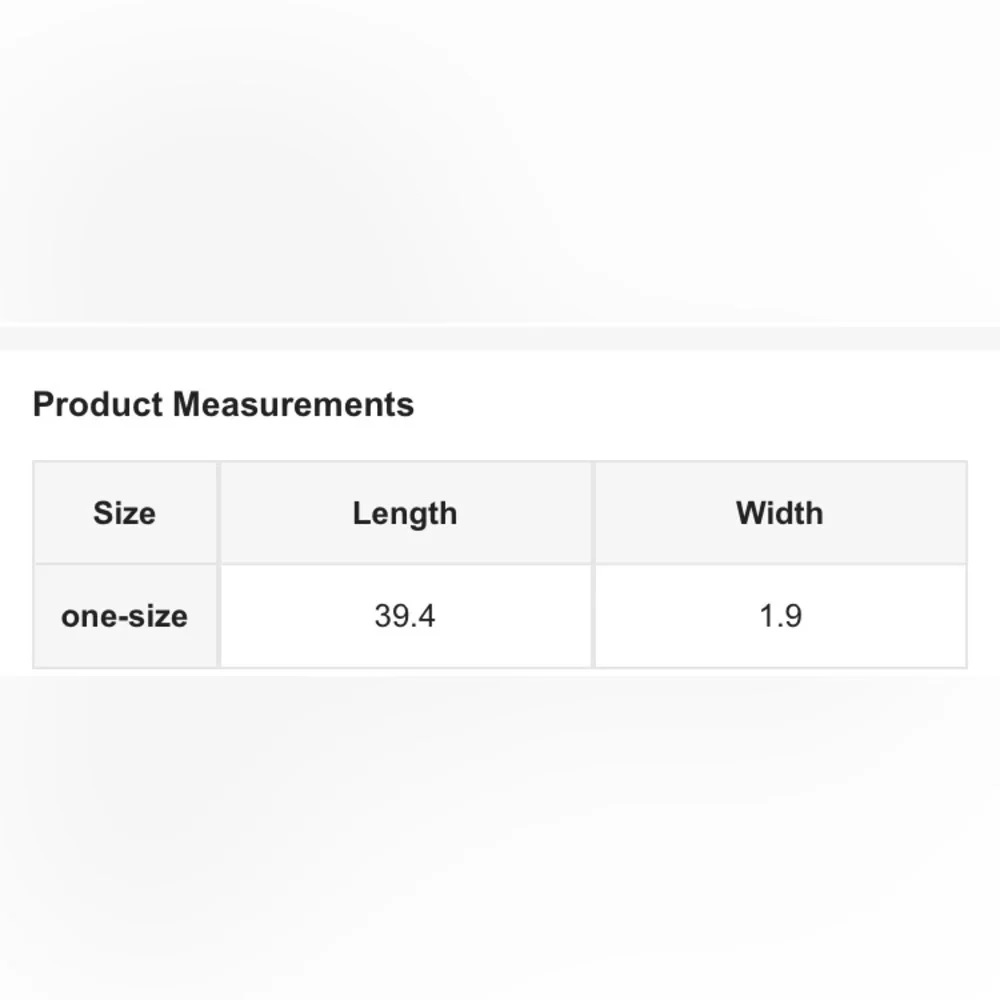Choose the table cell under Width

(781, 616)
